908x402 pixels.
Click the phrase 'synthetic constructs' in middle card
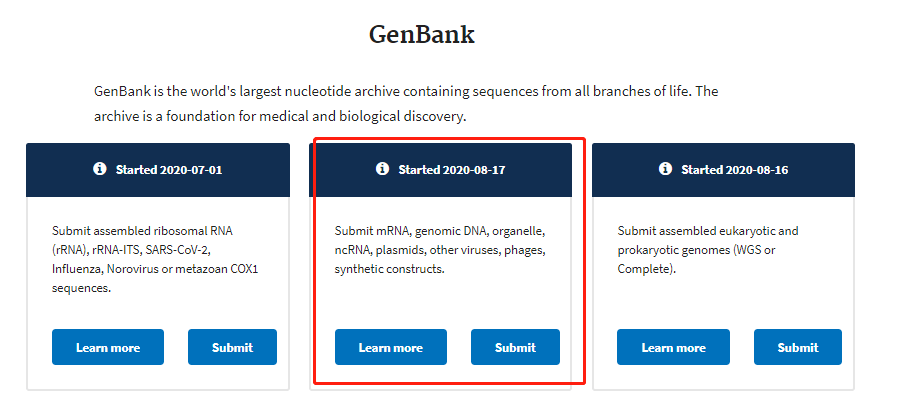(389, 269)
